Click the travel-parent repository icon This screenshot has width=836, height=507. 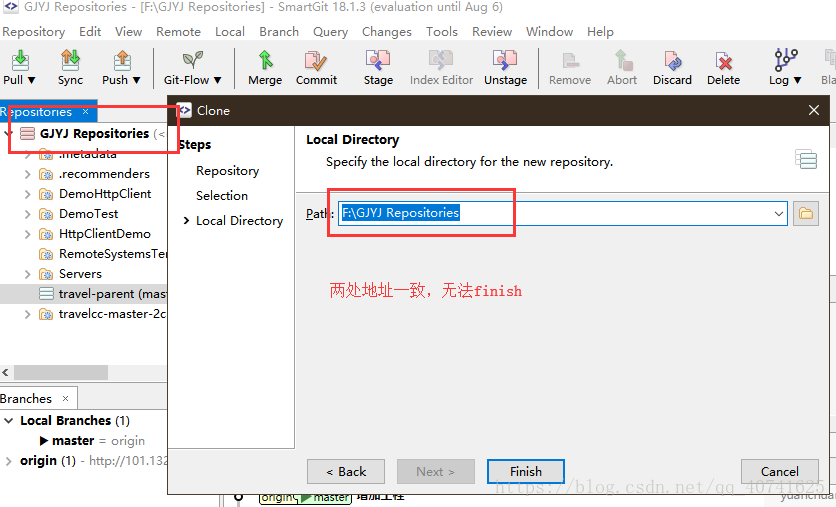pos(46,294)
